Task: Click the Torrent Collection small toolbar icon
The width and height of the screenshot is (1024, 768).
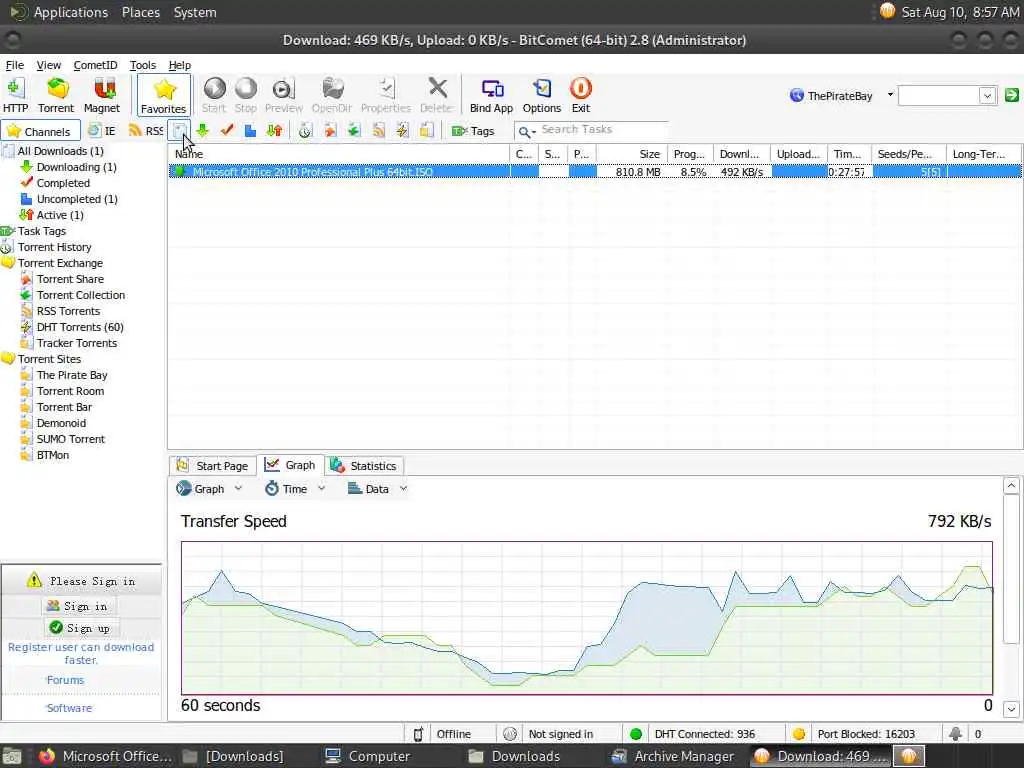Action: pos(354,131)
